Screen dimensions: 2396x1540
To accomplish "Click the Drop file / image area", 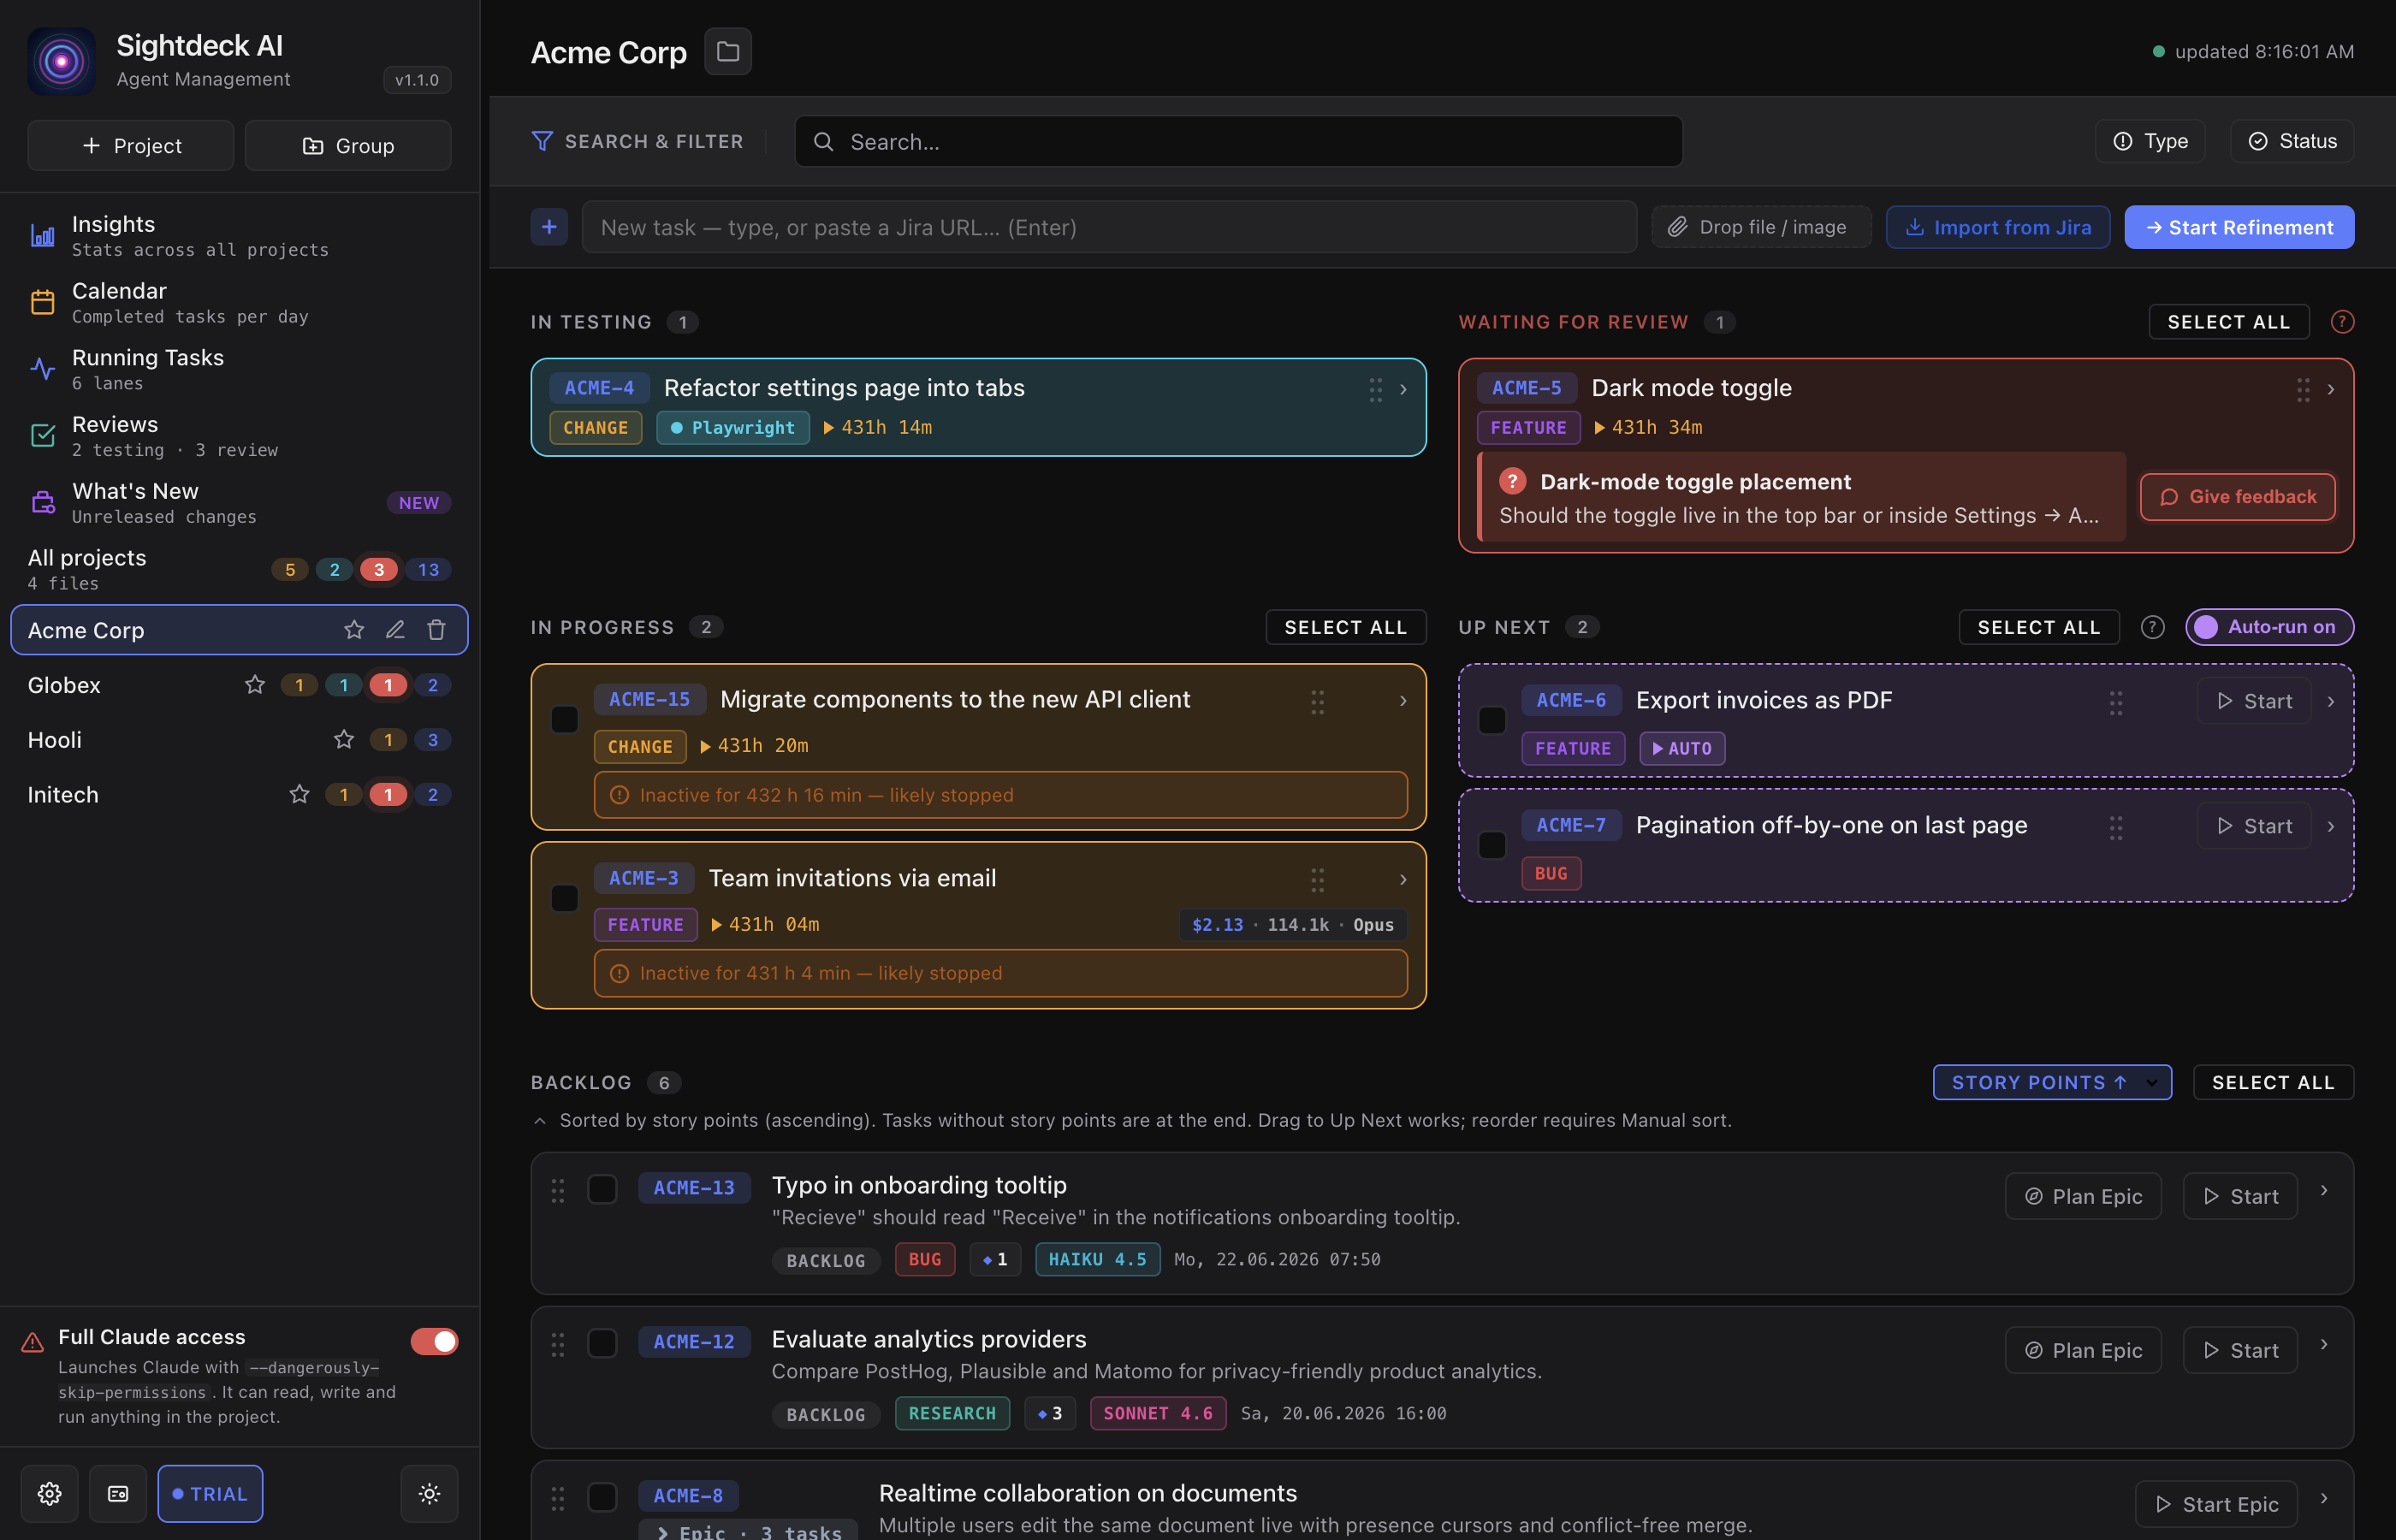I will (1761, 227).
